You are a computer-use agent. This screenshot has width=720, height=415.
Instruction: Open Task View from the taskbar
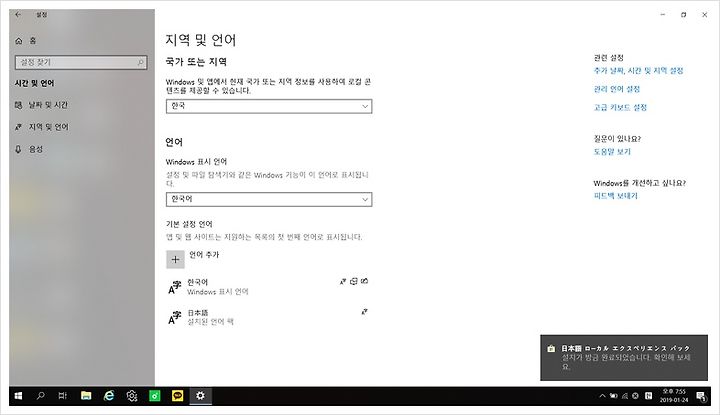[62, 396]
